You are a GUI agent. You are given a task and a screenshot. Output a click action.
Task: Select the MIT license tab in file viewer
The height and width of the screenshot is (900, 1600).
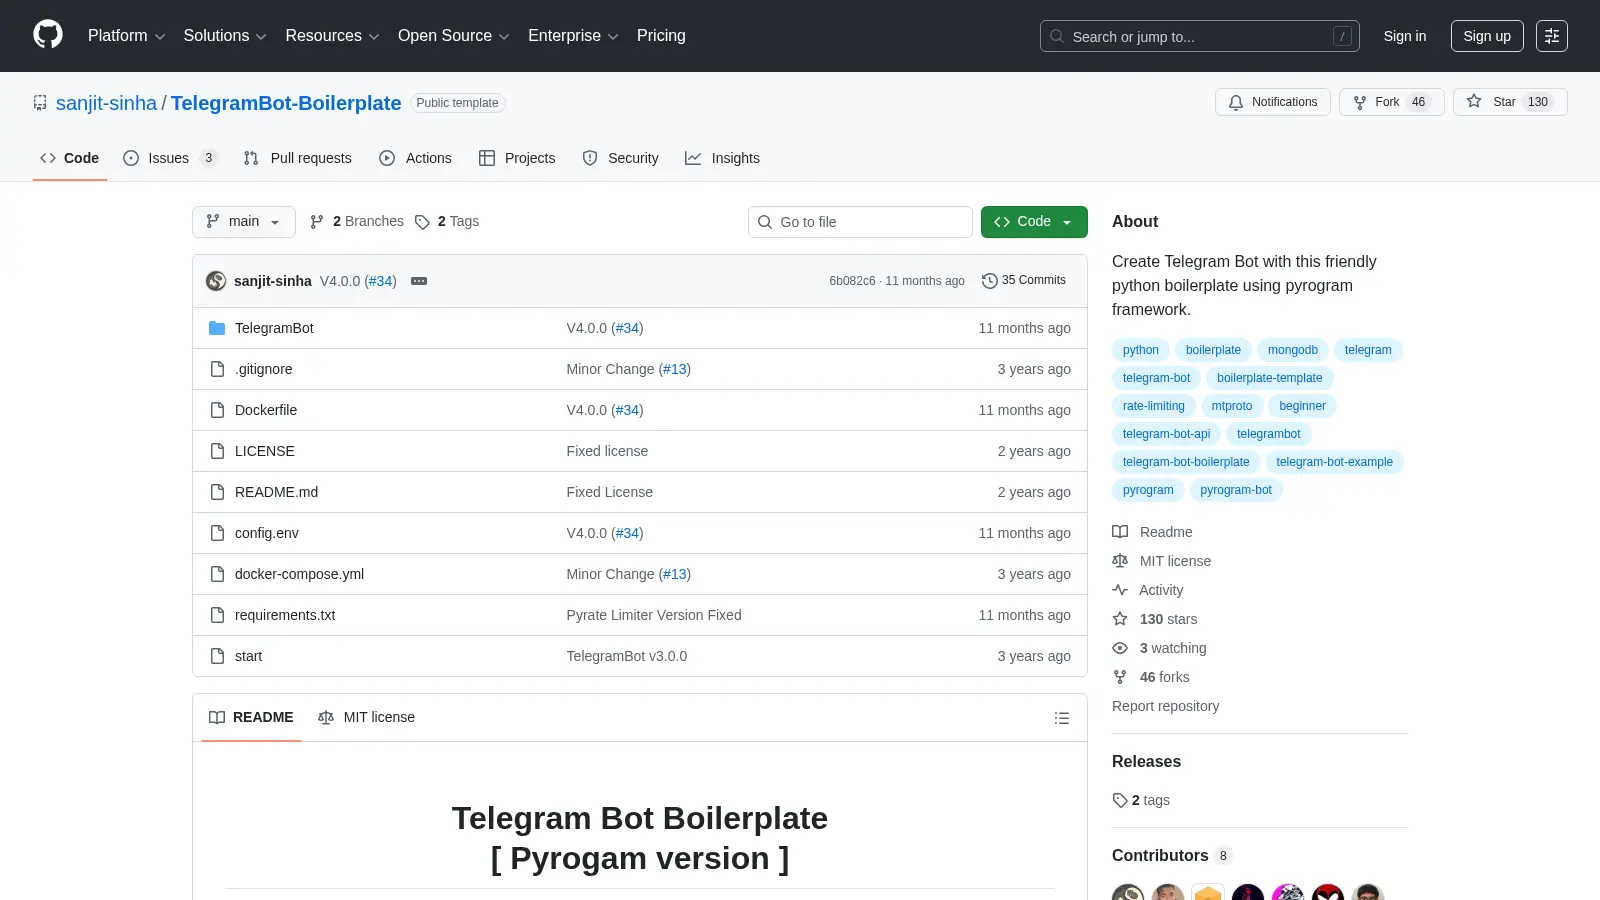click(x=366, y=718)
